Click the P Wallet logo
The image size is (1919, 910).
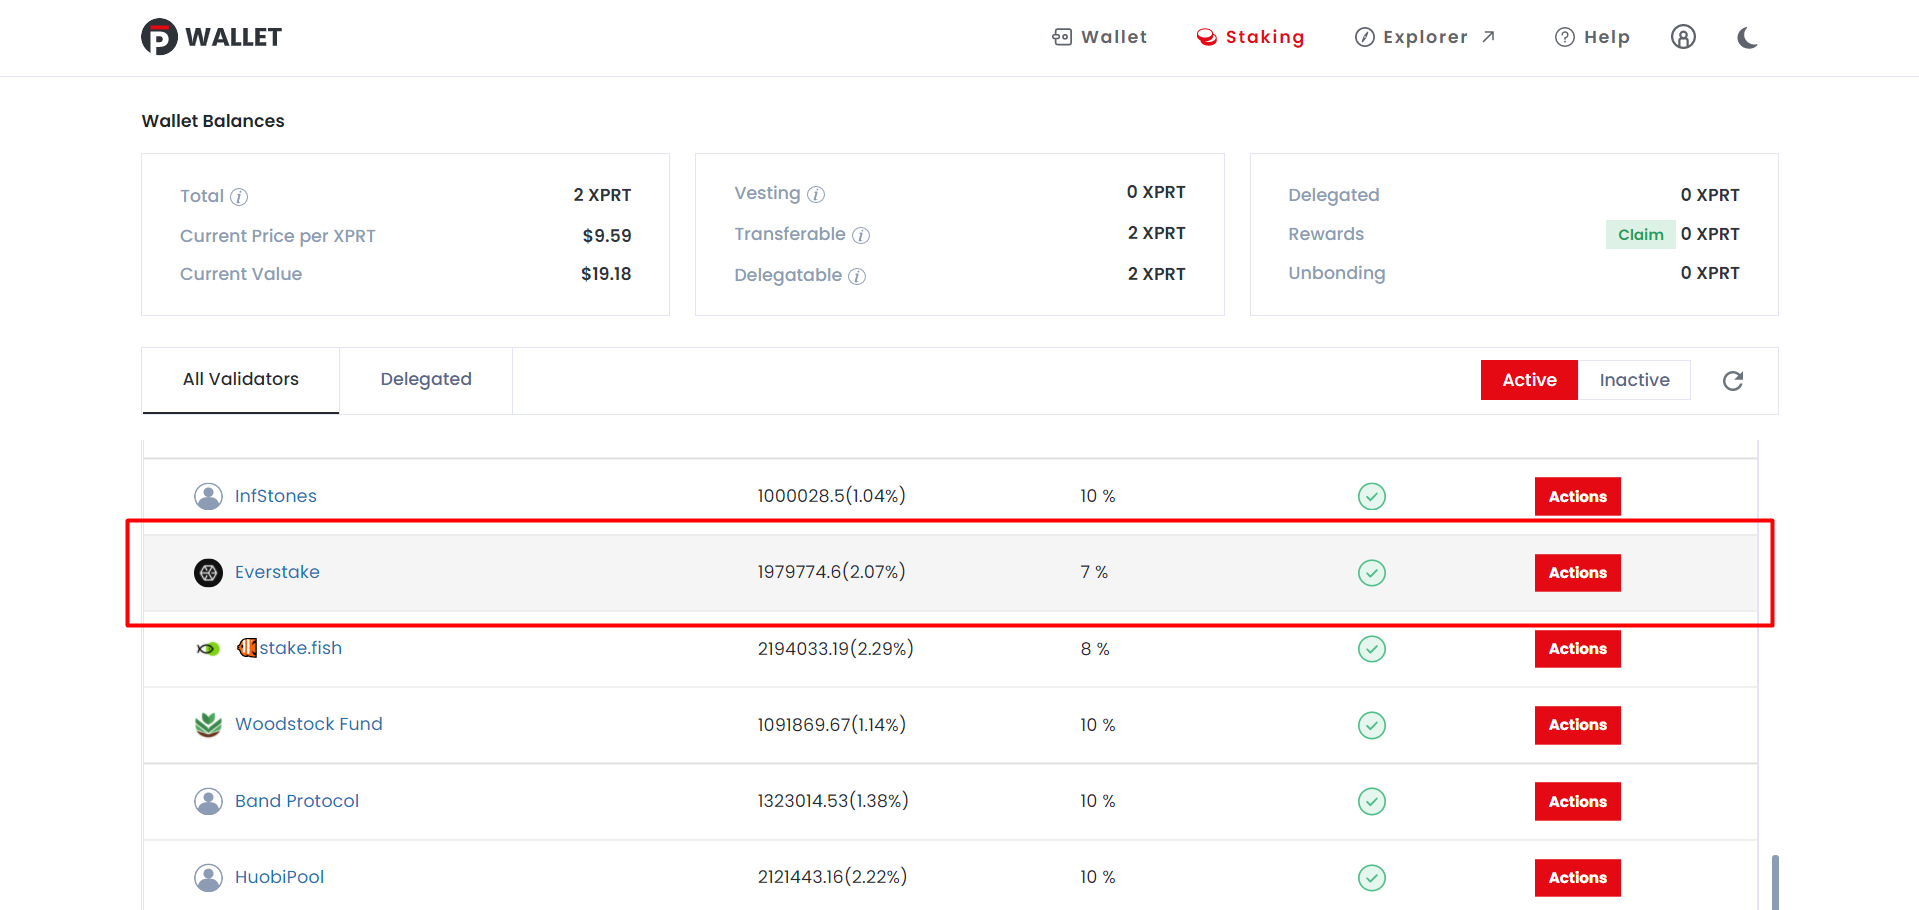(x=212, y=37)
